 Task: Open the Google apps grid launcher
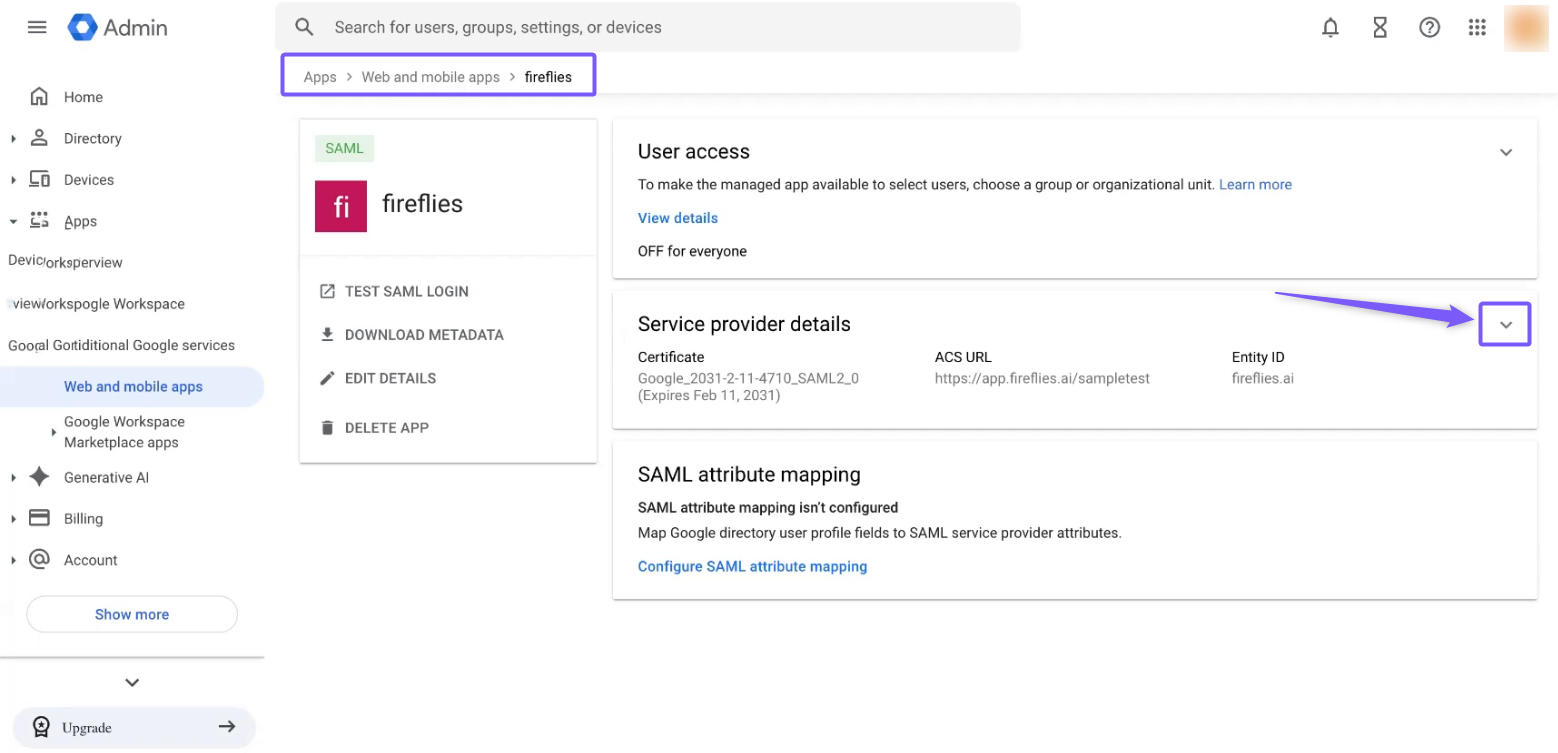(1477, 28)
